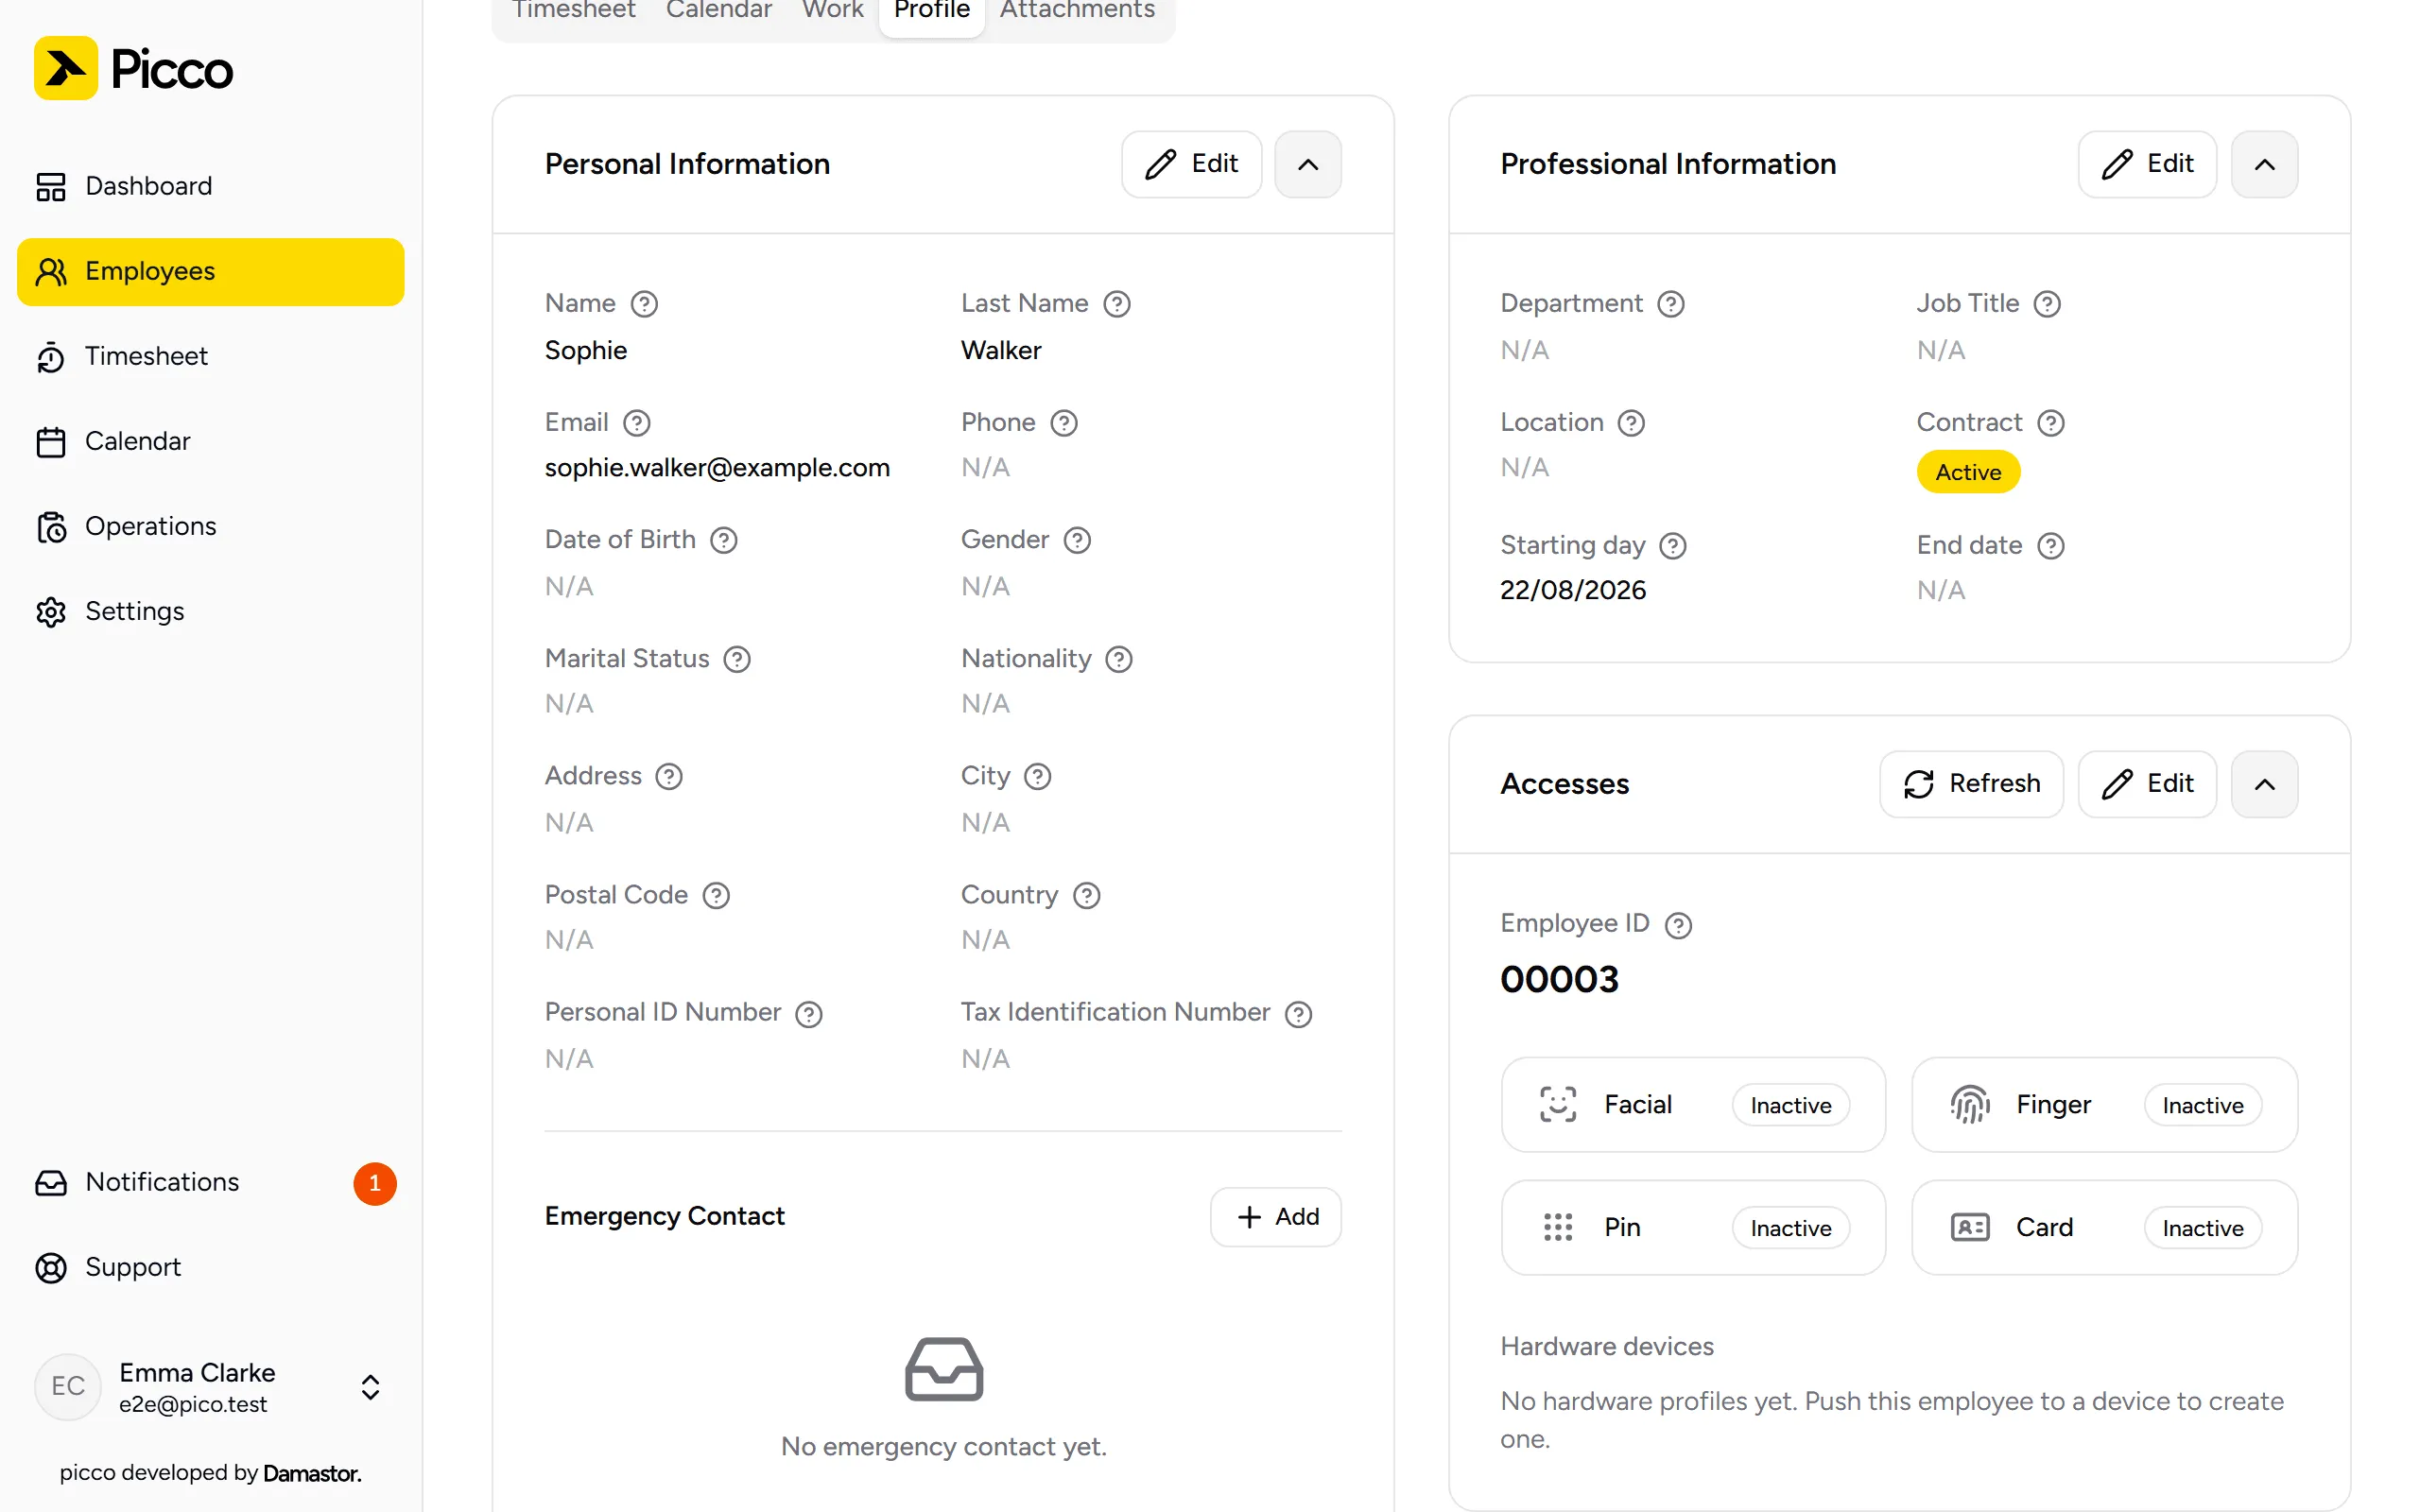Follow the Damastor link

312,1473
